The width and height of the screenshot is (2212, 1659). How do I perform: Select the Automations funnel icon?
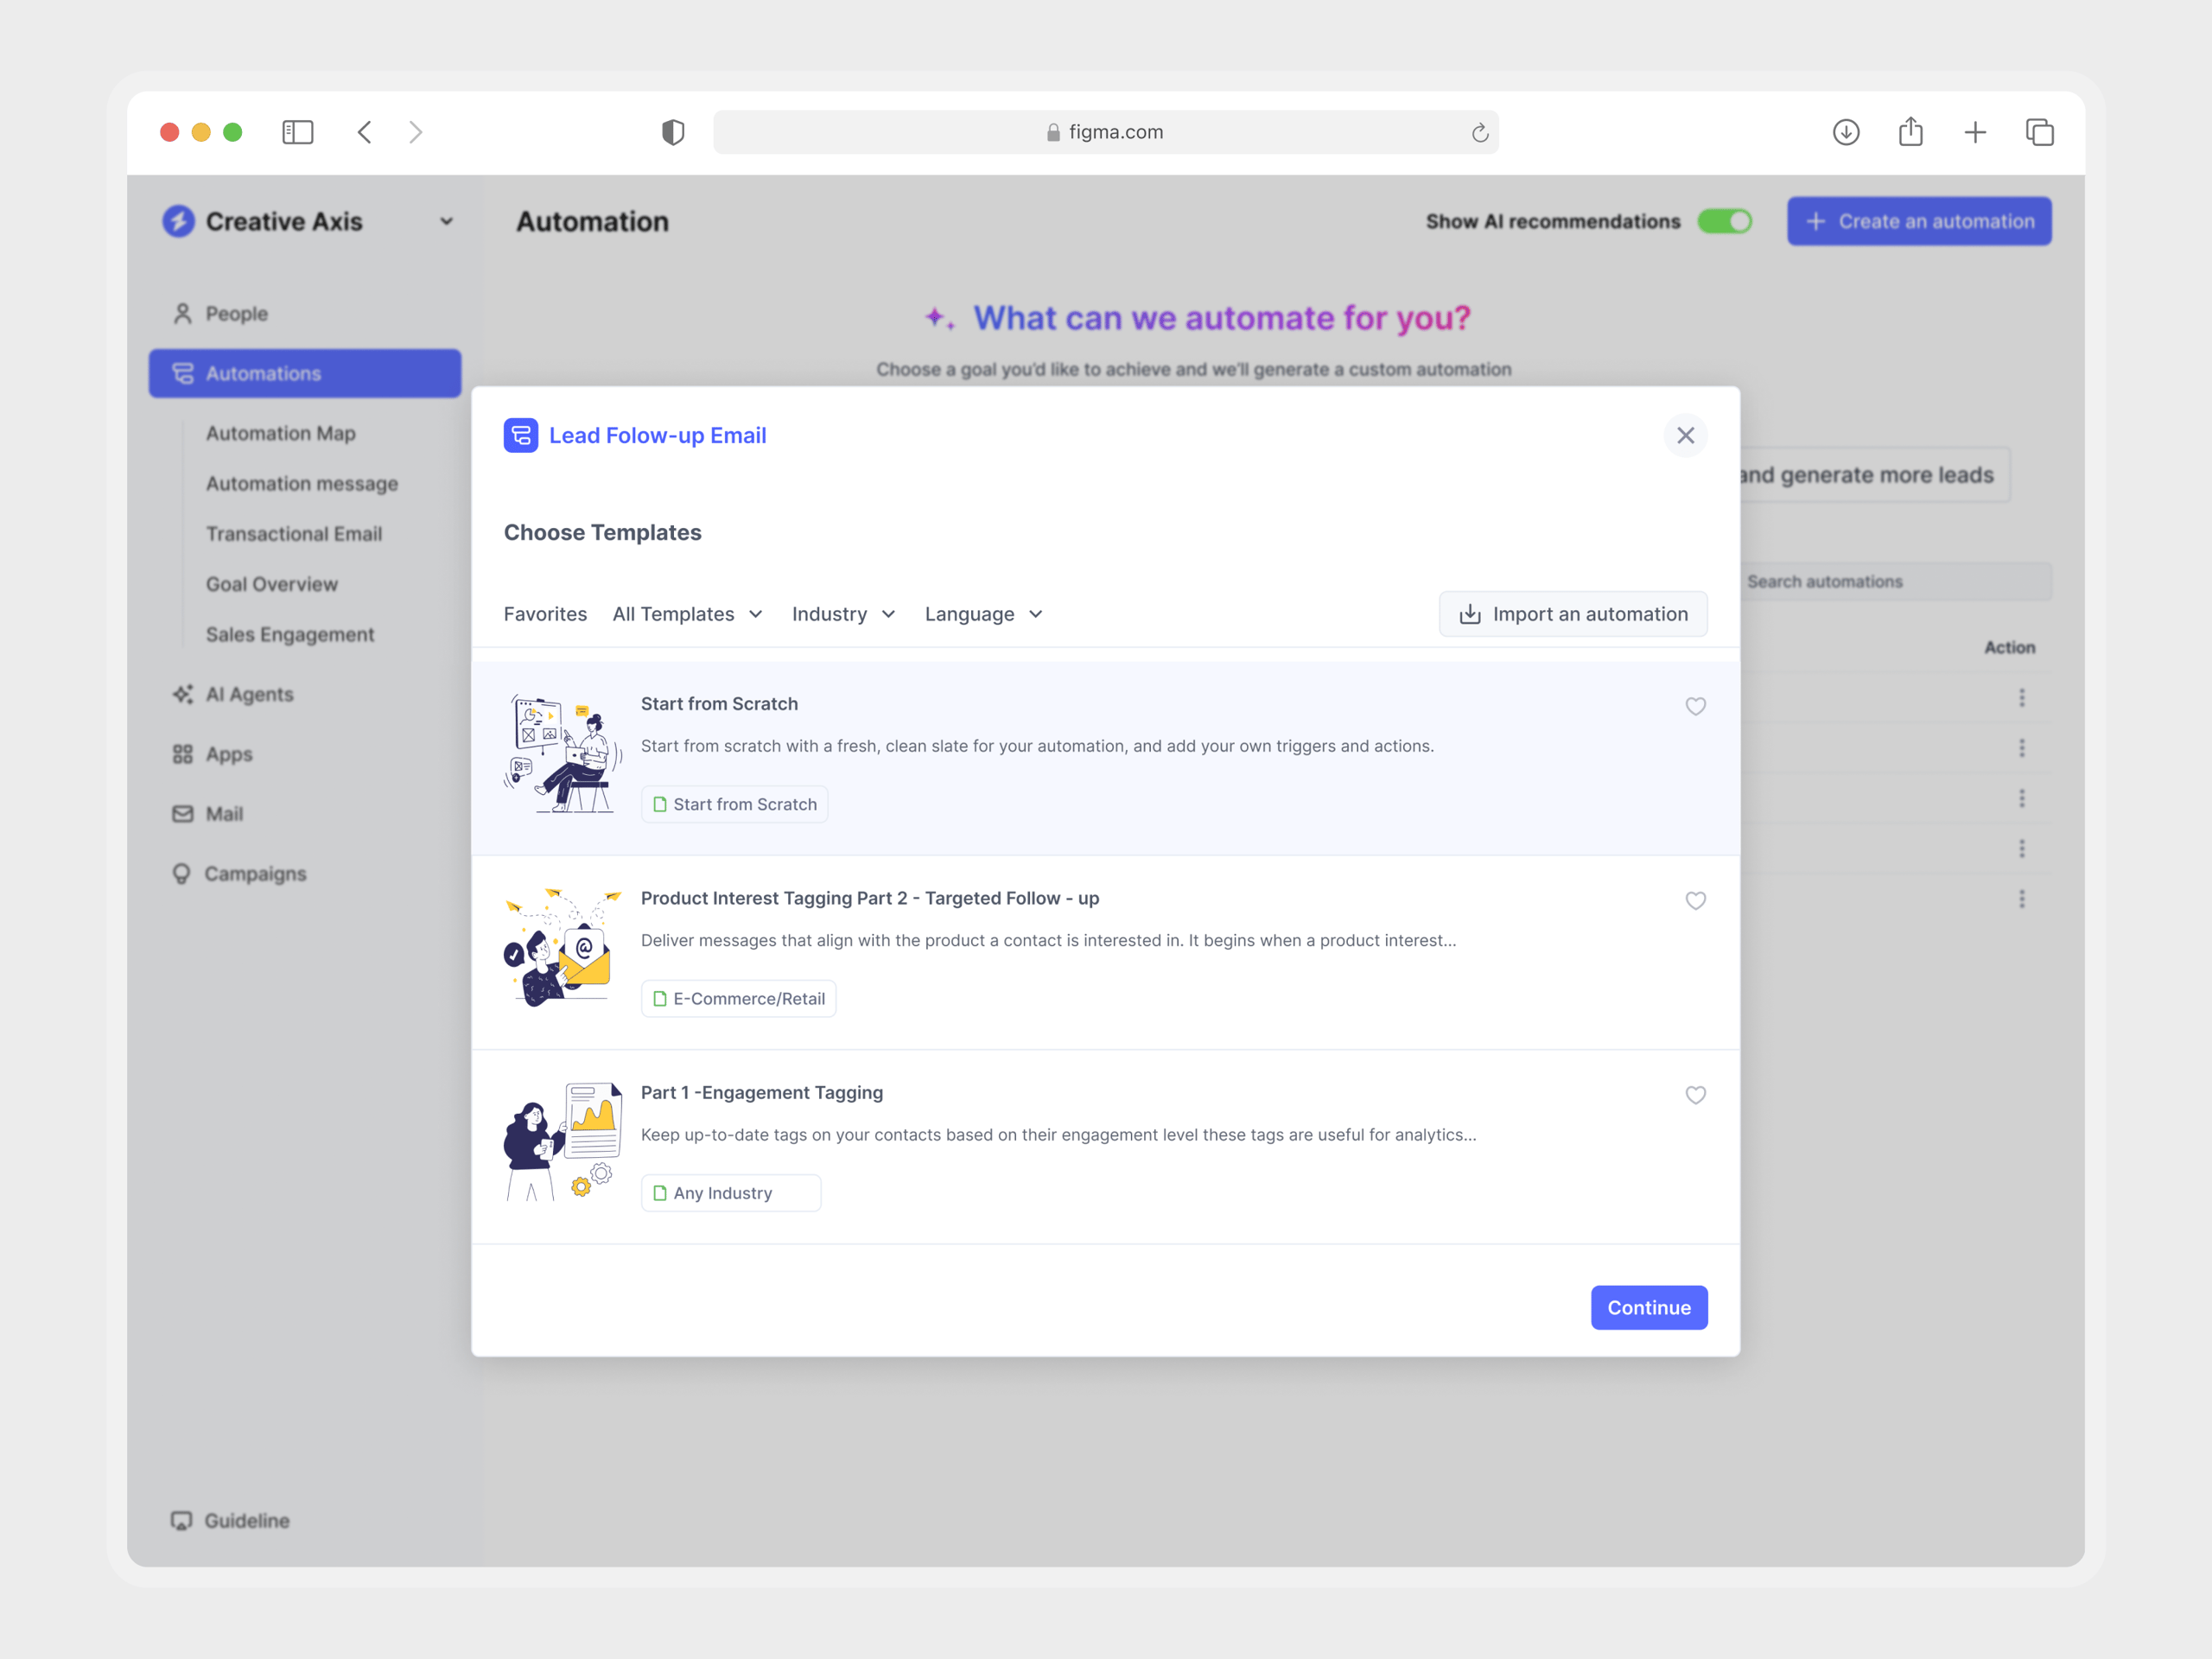tap(183, 373)
